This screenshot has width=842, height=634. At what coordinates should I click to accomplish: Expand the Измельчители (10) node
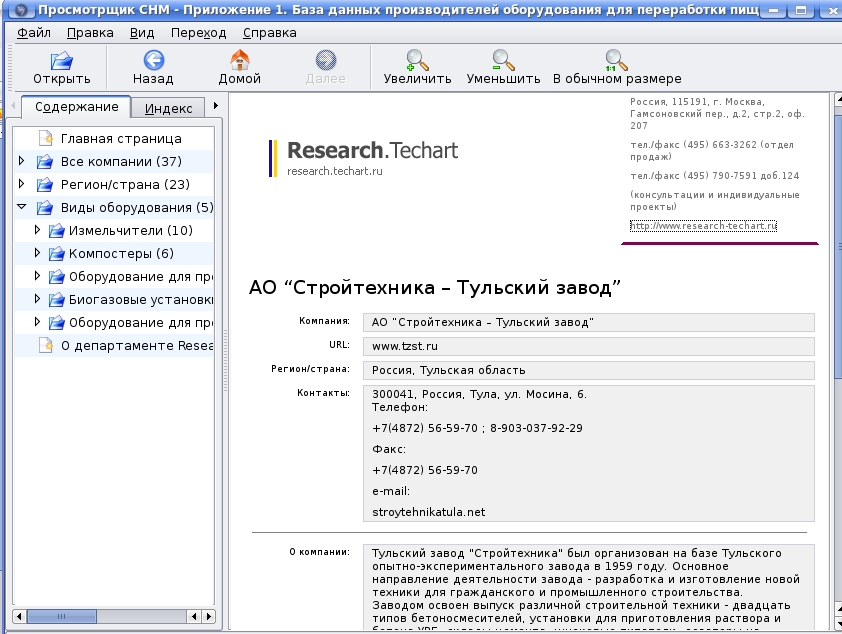37,230
